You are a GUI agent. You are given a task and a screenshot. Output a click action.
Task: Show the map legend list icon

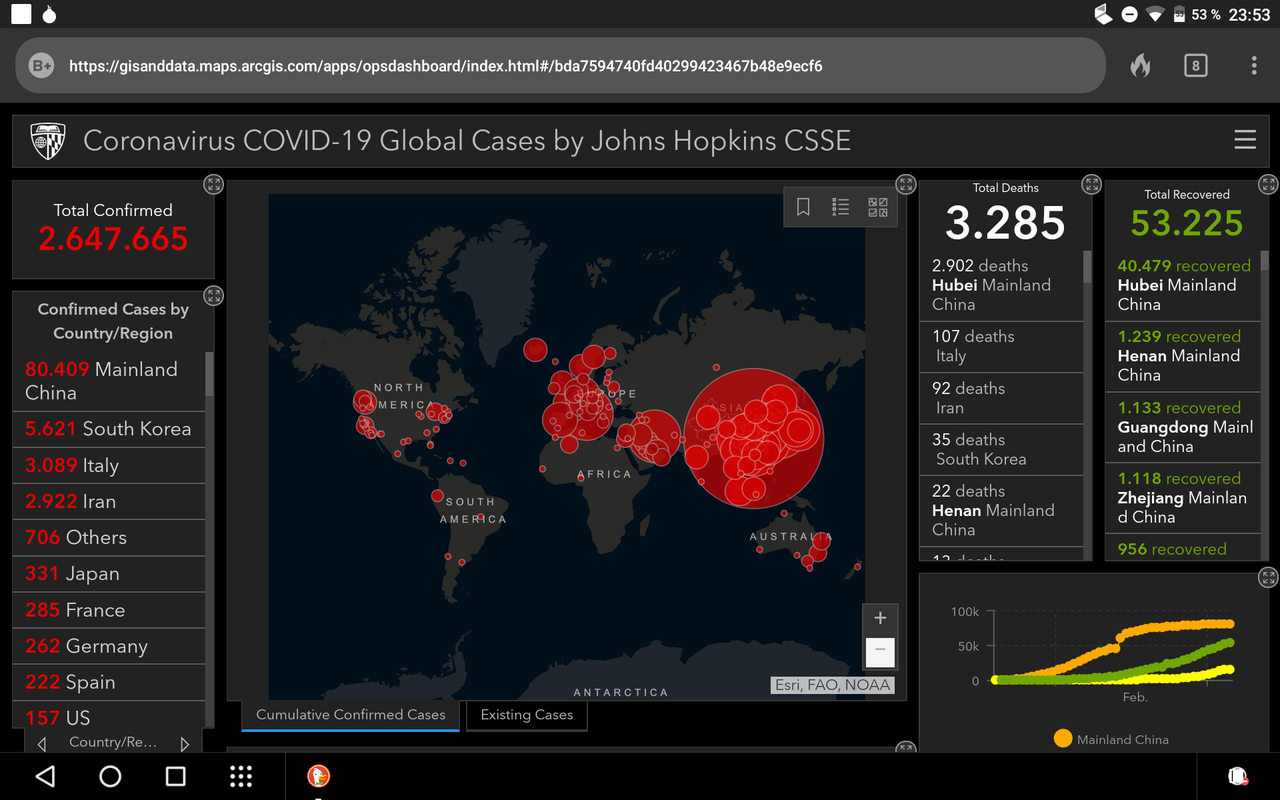[840, 207]
